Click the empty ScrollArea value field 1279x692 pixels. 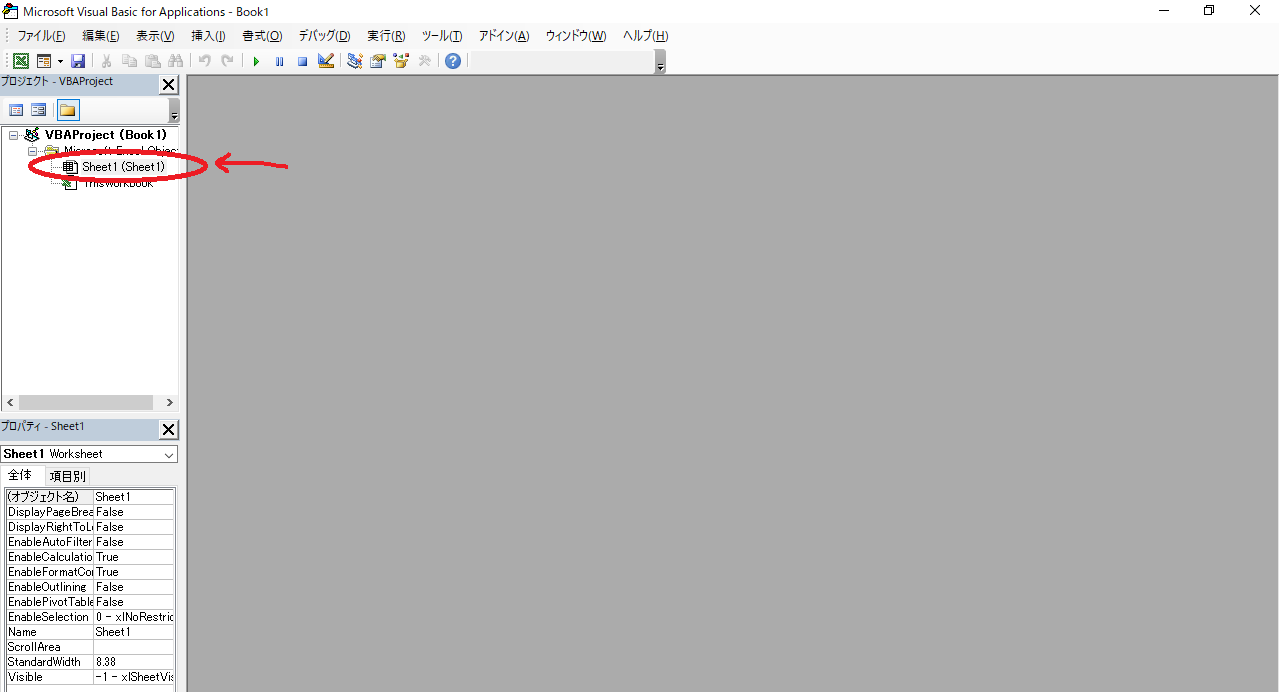click(134, 647)
